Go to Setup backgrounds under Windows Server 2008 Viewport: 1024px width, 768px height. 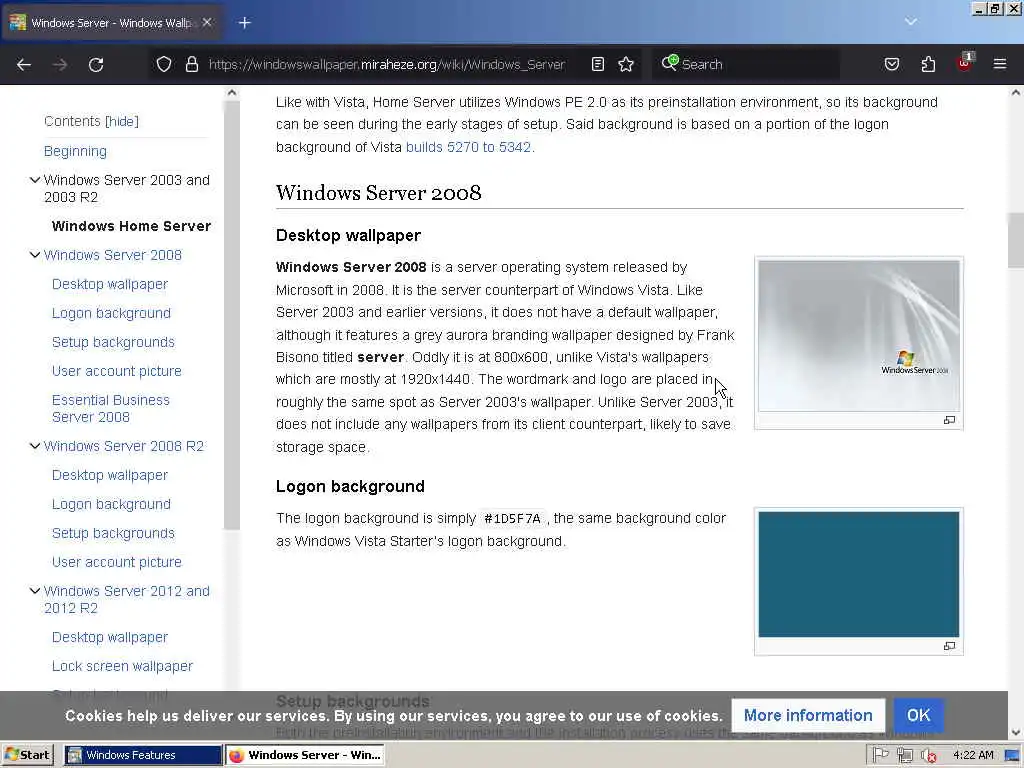pyautogui.click(x=113, y=342)
